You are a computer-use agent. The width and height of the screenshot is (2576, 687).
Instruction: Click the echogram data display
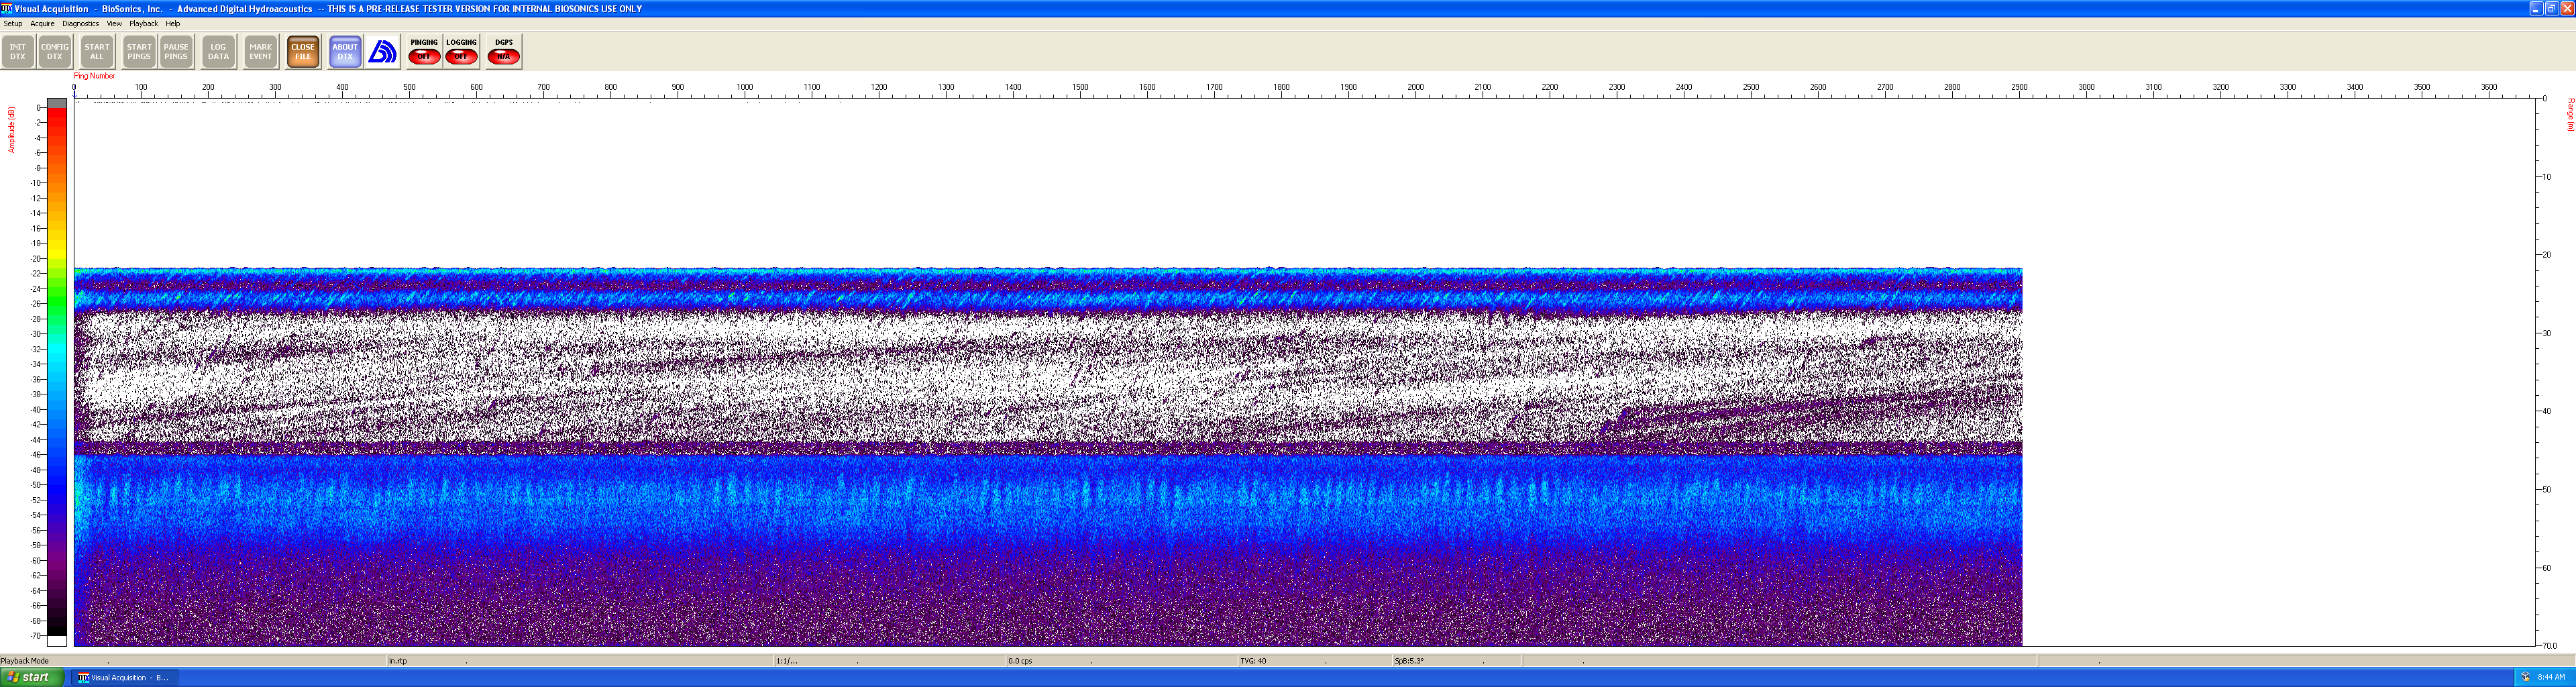pyautogui.click(x=1048, y=457)
